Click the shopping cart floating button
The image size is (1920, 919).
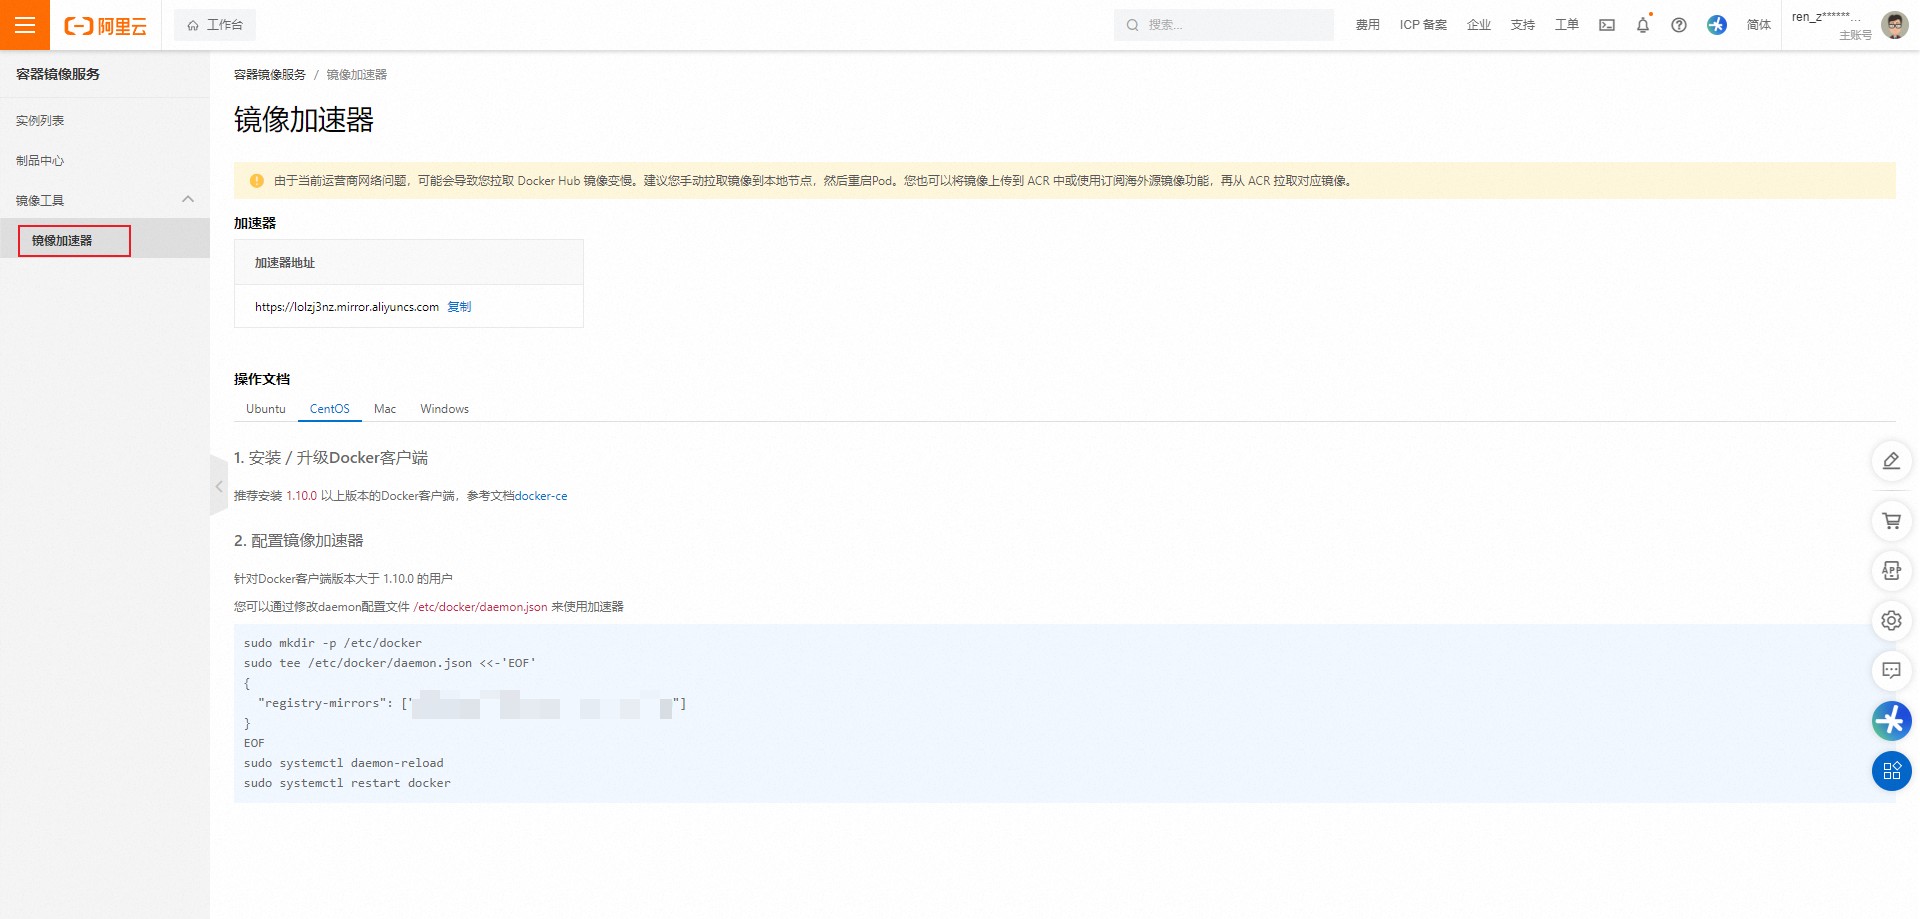[x=1891, y=521]
